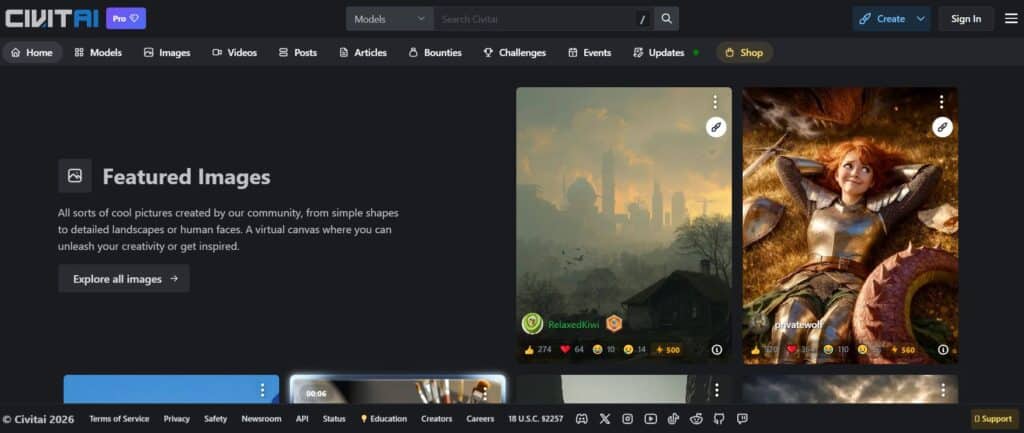React crying on RelaxedKiwi image (14)

[635, 349]
